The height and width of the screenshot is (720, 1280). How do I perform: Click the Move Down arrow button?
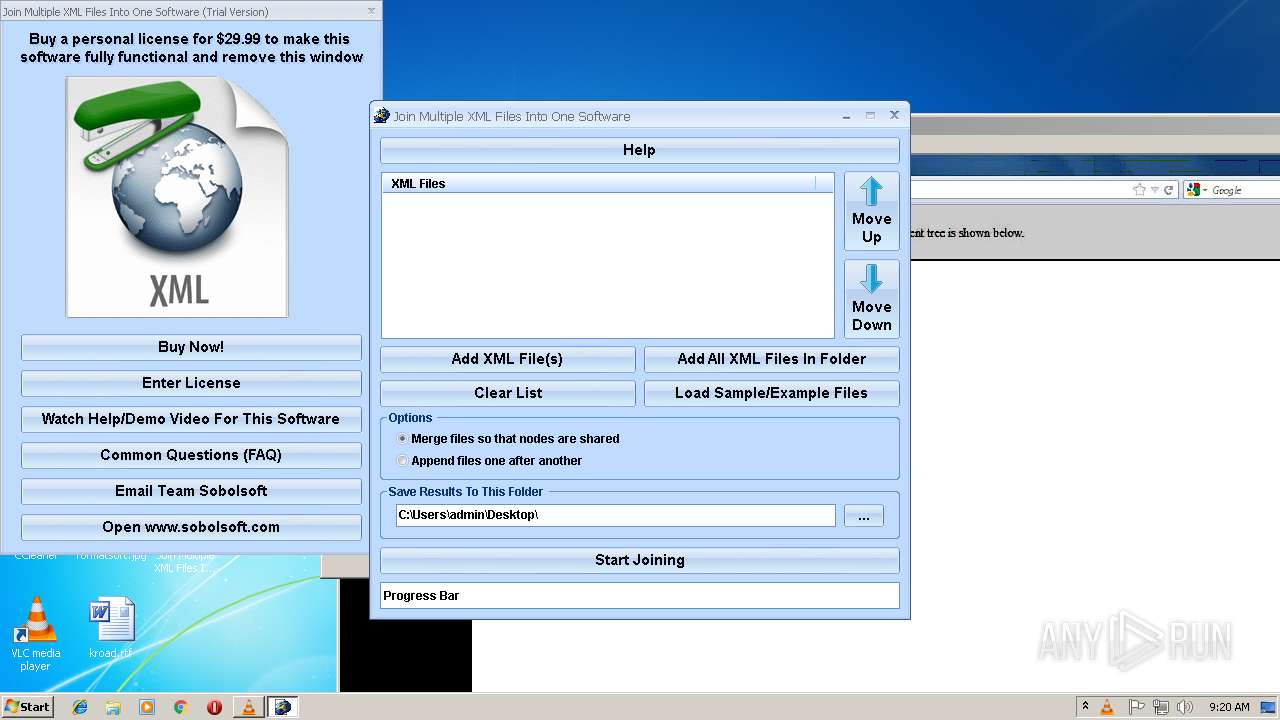[x=871, y=299]
